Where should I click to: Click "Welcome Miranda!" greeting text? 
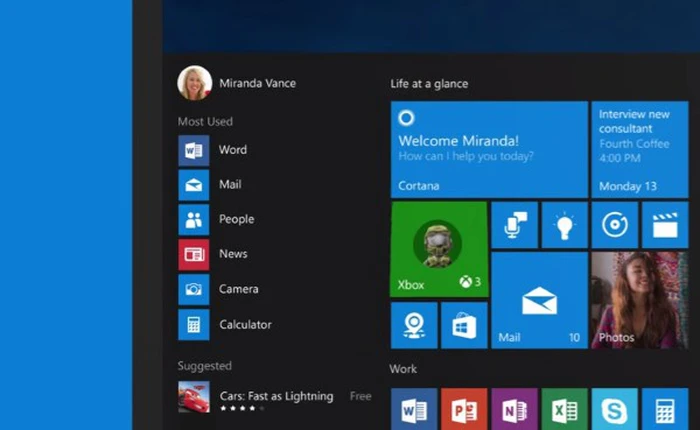458,141
